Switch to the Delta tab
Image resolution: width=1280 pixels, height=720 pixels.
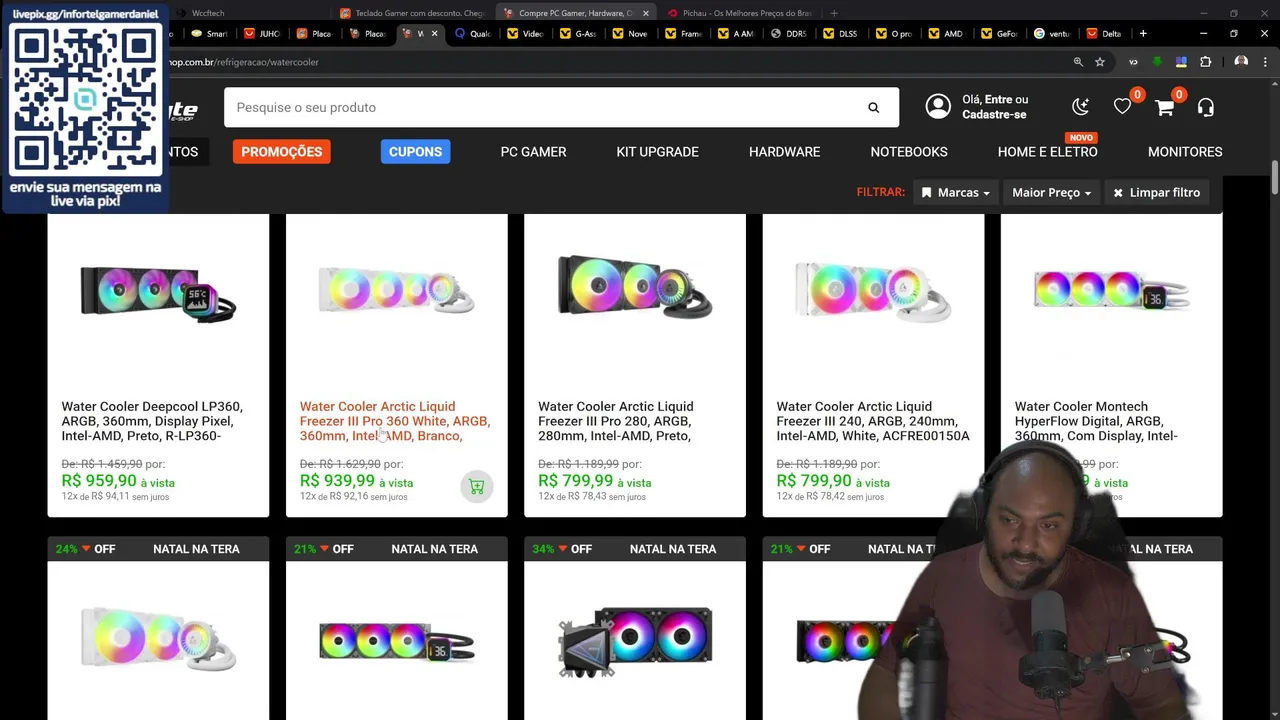[1104, 33]
